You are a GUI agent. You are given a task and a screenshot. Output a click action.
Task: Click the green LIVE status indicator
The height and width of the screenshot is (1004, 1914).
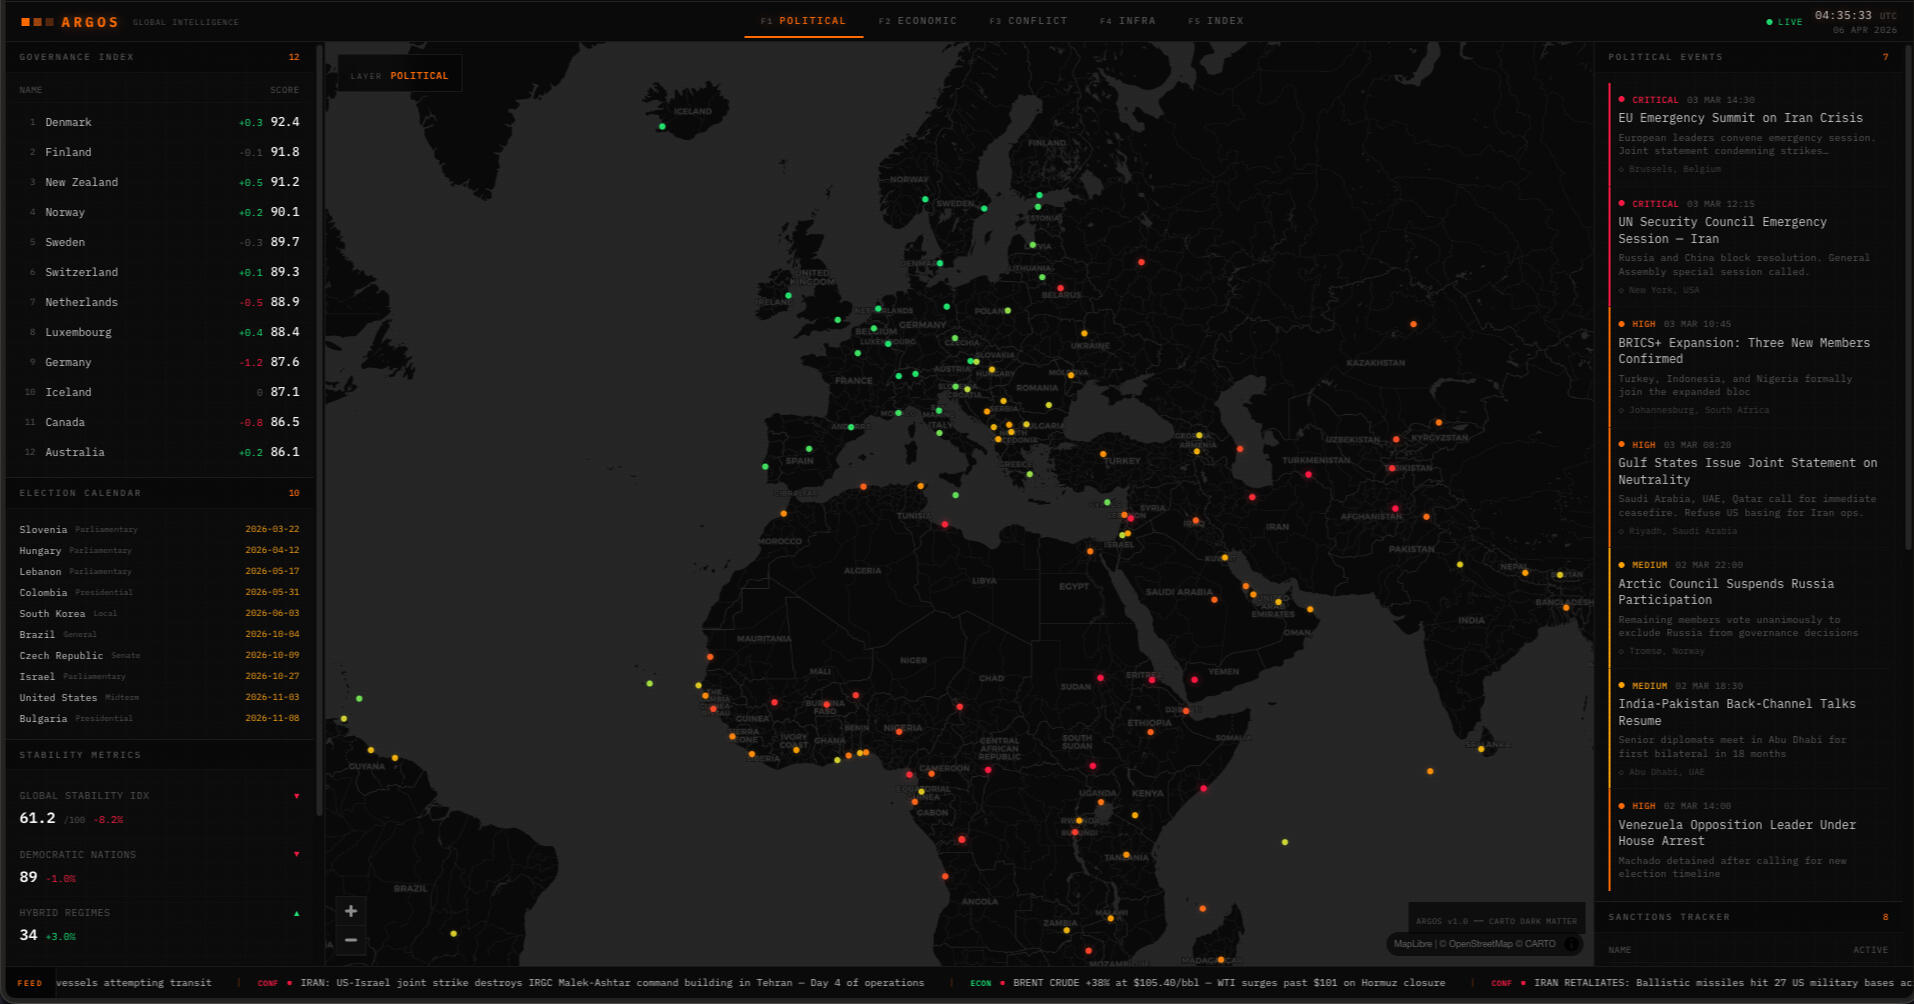(x=1784, y=22)
